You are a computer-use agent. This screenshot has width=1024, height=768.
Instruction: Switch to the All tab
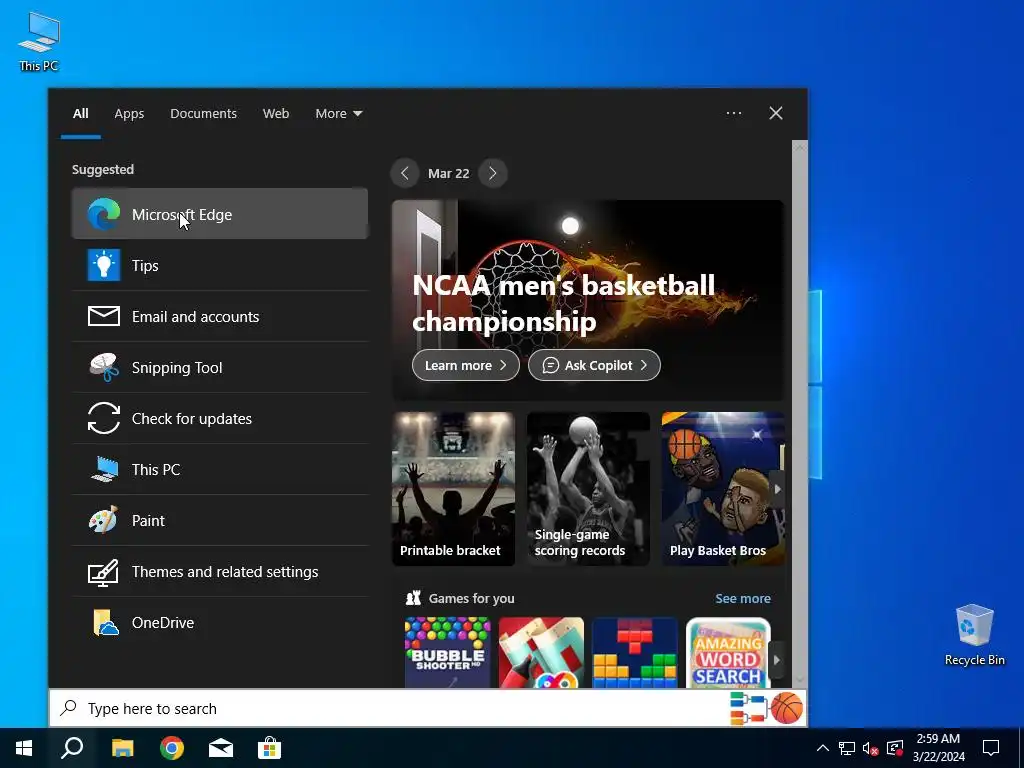point(80,114)
